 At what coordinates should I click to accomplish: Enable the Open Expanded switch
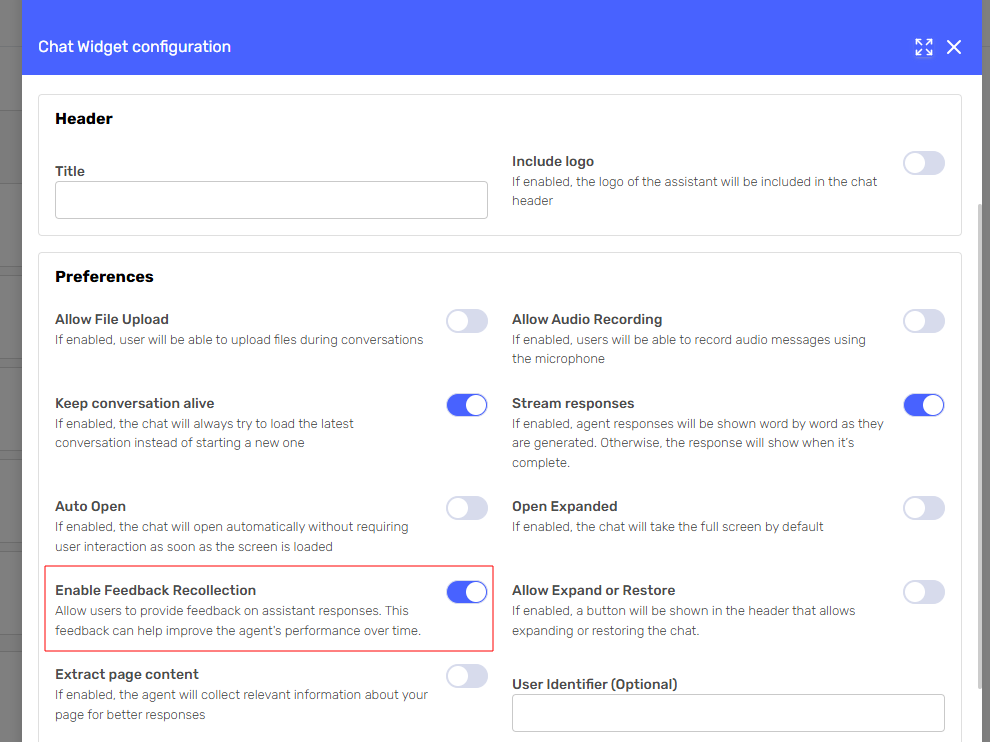[923, 508]
